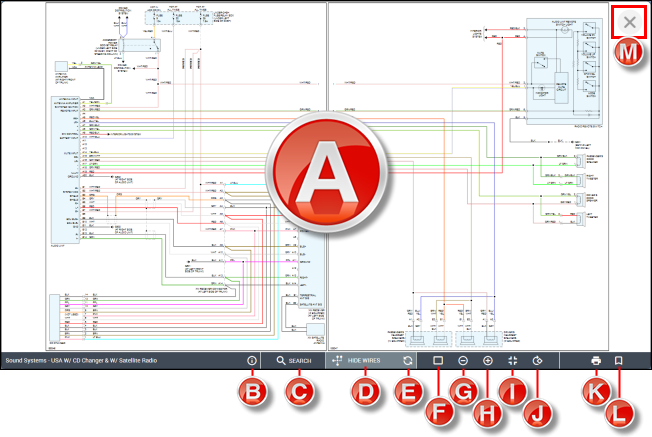Rotate the diagram with the rotate icon
652x437 pixels.
[537, 360]
